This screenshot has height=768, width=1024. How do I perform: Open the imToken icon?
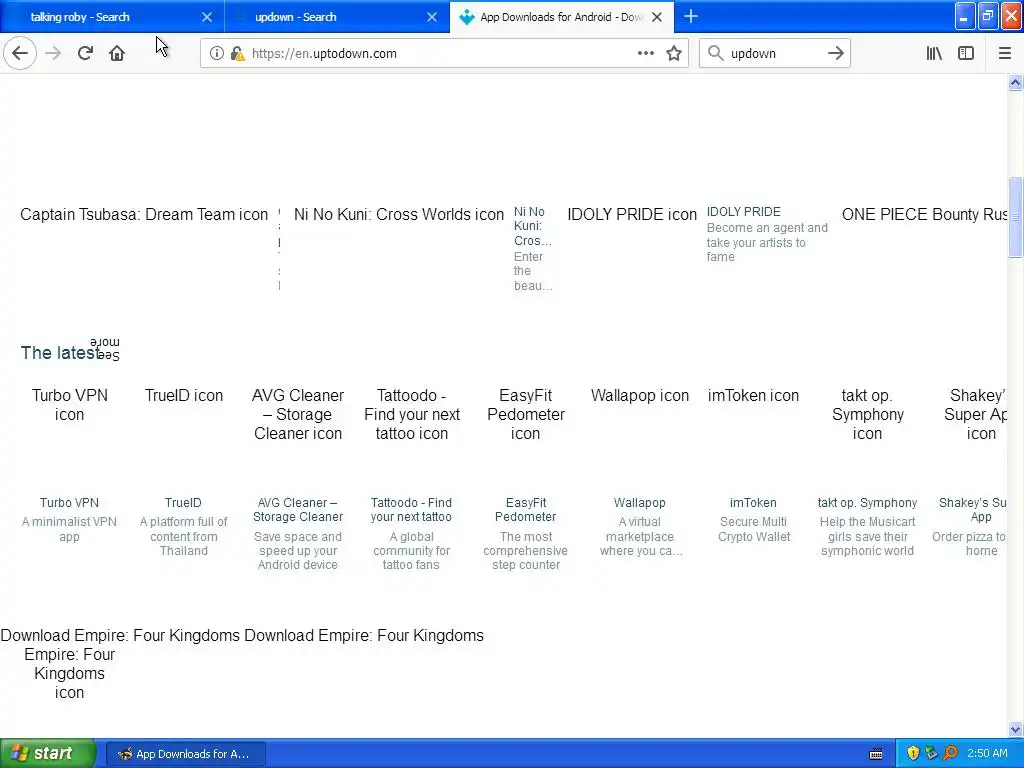[x=753, y=396]
